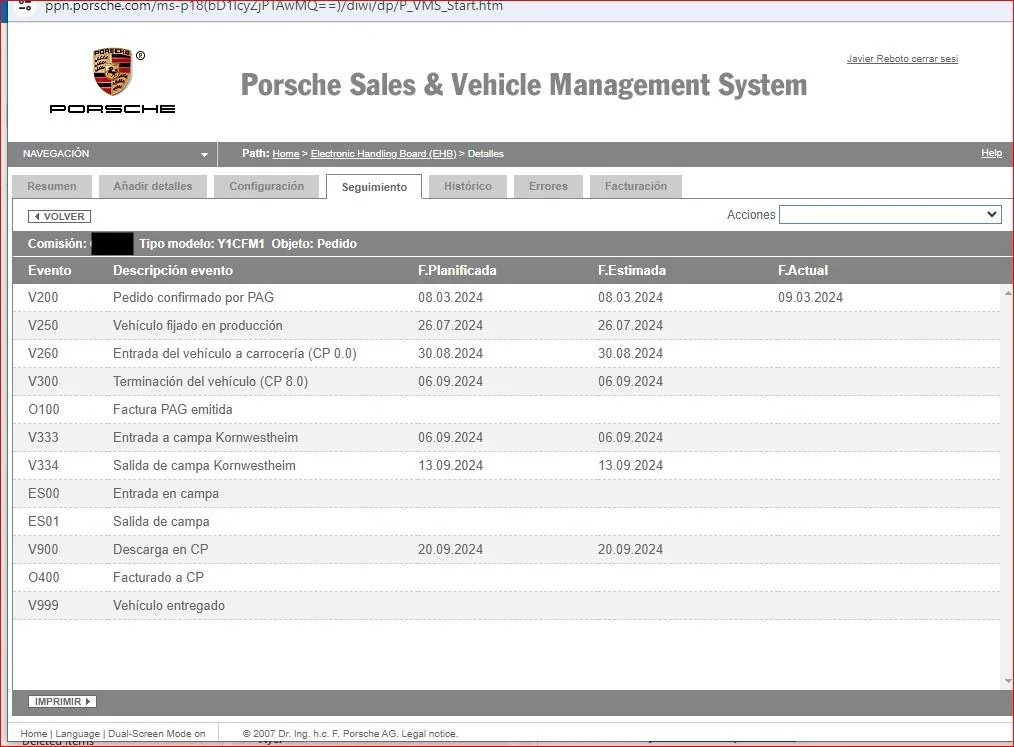
Task: Click 'Salida de campa Kornwestheim' text
Action: (204, 466)
